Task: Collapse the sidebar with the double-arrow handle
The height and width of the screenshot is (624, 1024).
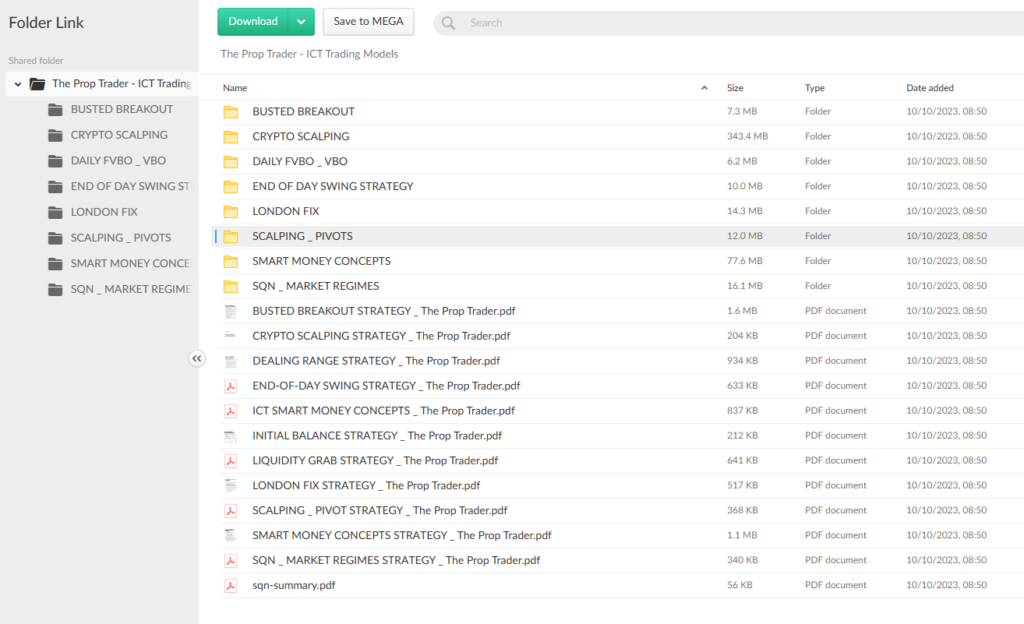Action: [197, 358]
